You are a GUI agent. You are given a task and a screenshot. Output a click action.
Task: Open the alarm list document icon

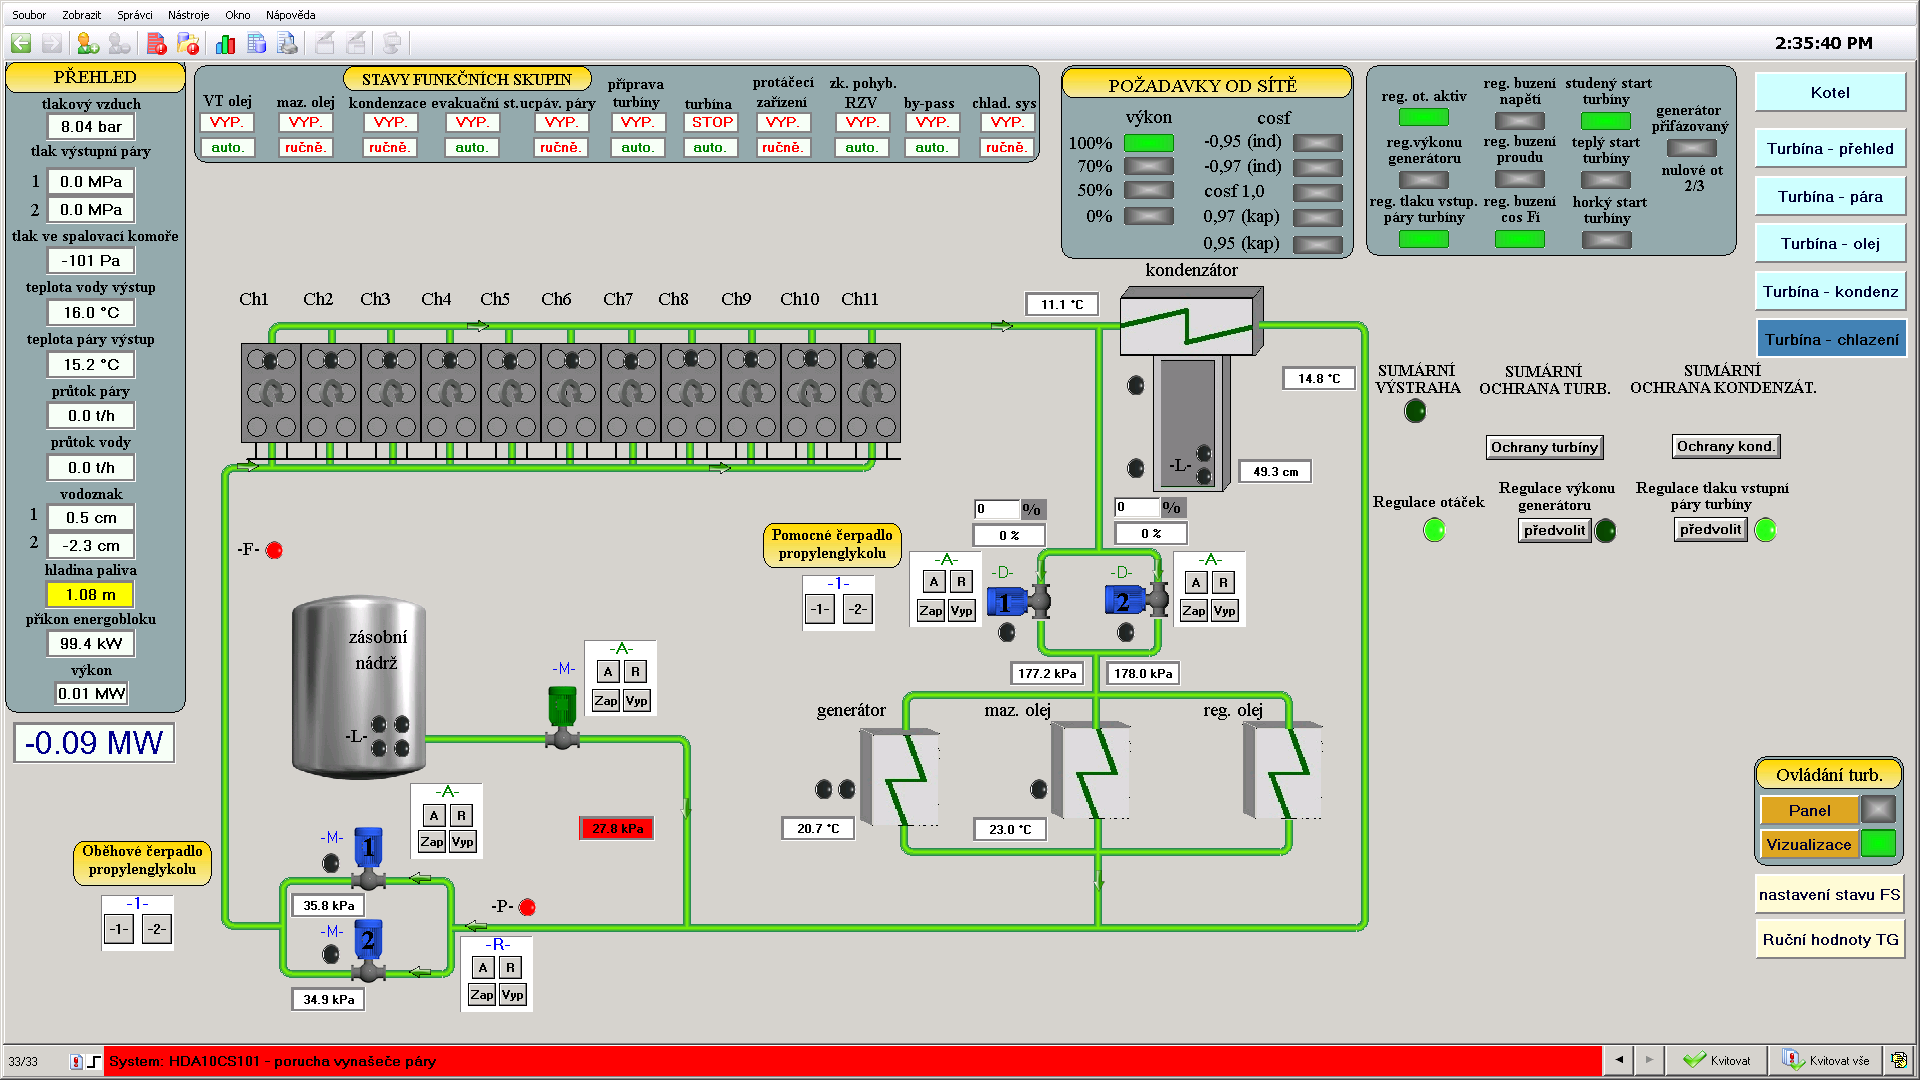(x=156, y=43)
